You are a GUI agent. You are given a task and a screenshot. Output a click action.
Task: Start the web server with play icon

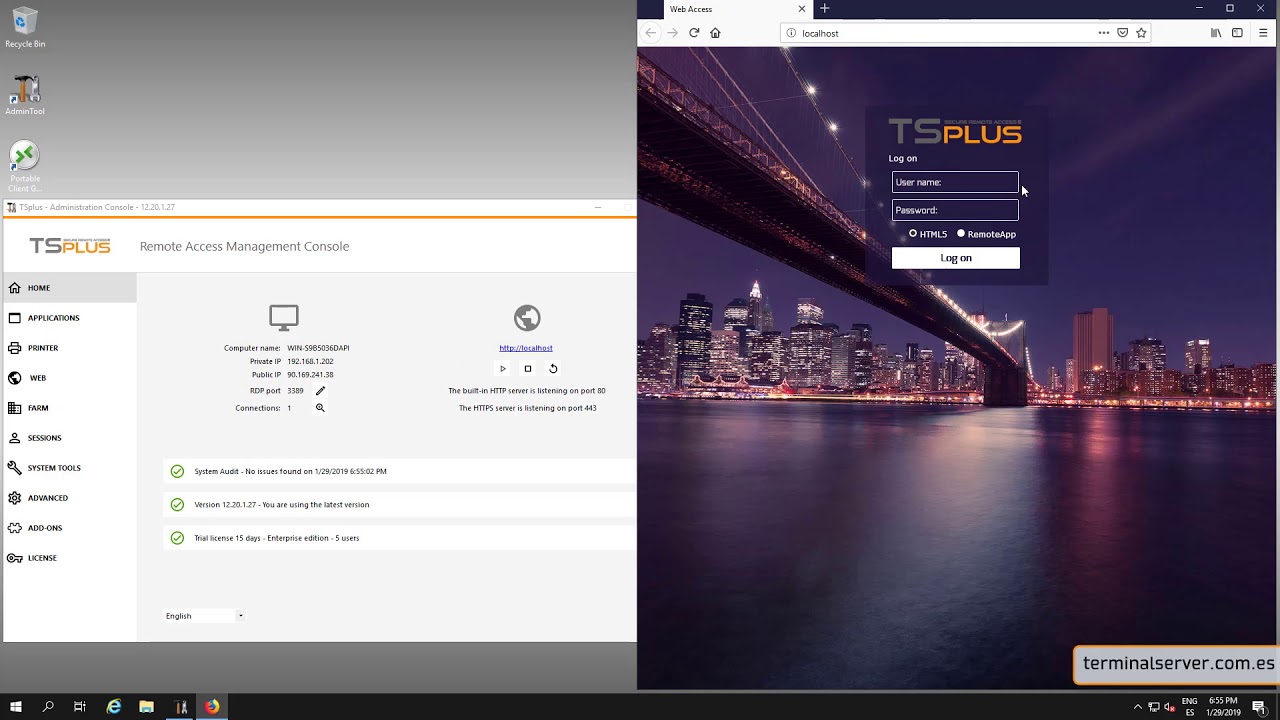(503, 369)
